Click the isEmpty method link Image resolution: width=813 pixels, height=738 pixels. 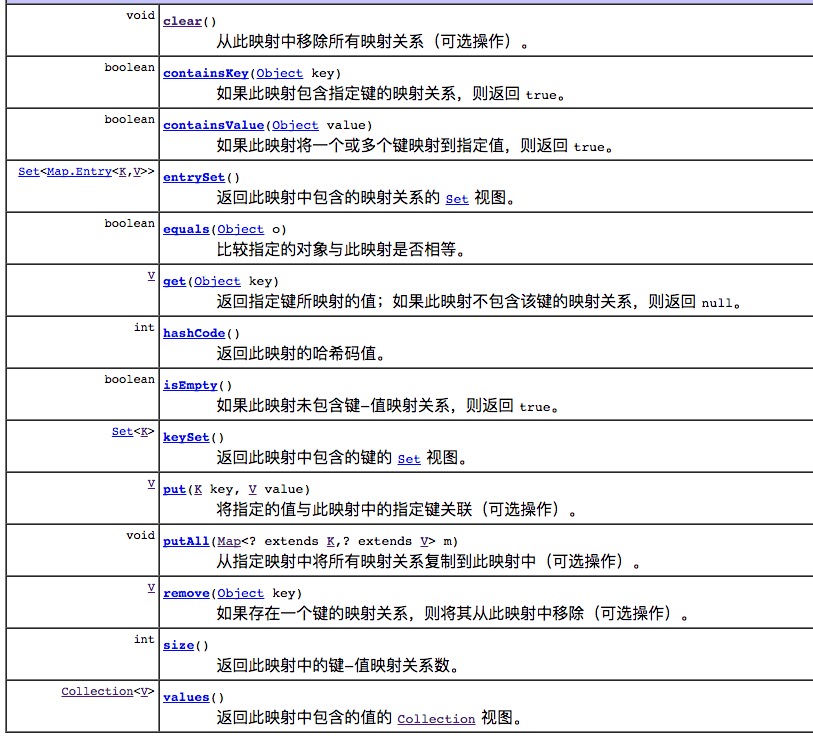190,385
